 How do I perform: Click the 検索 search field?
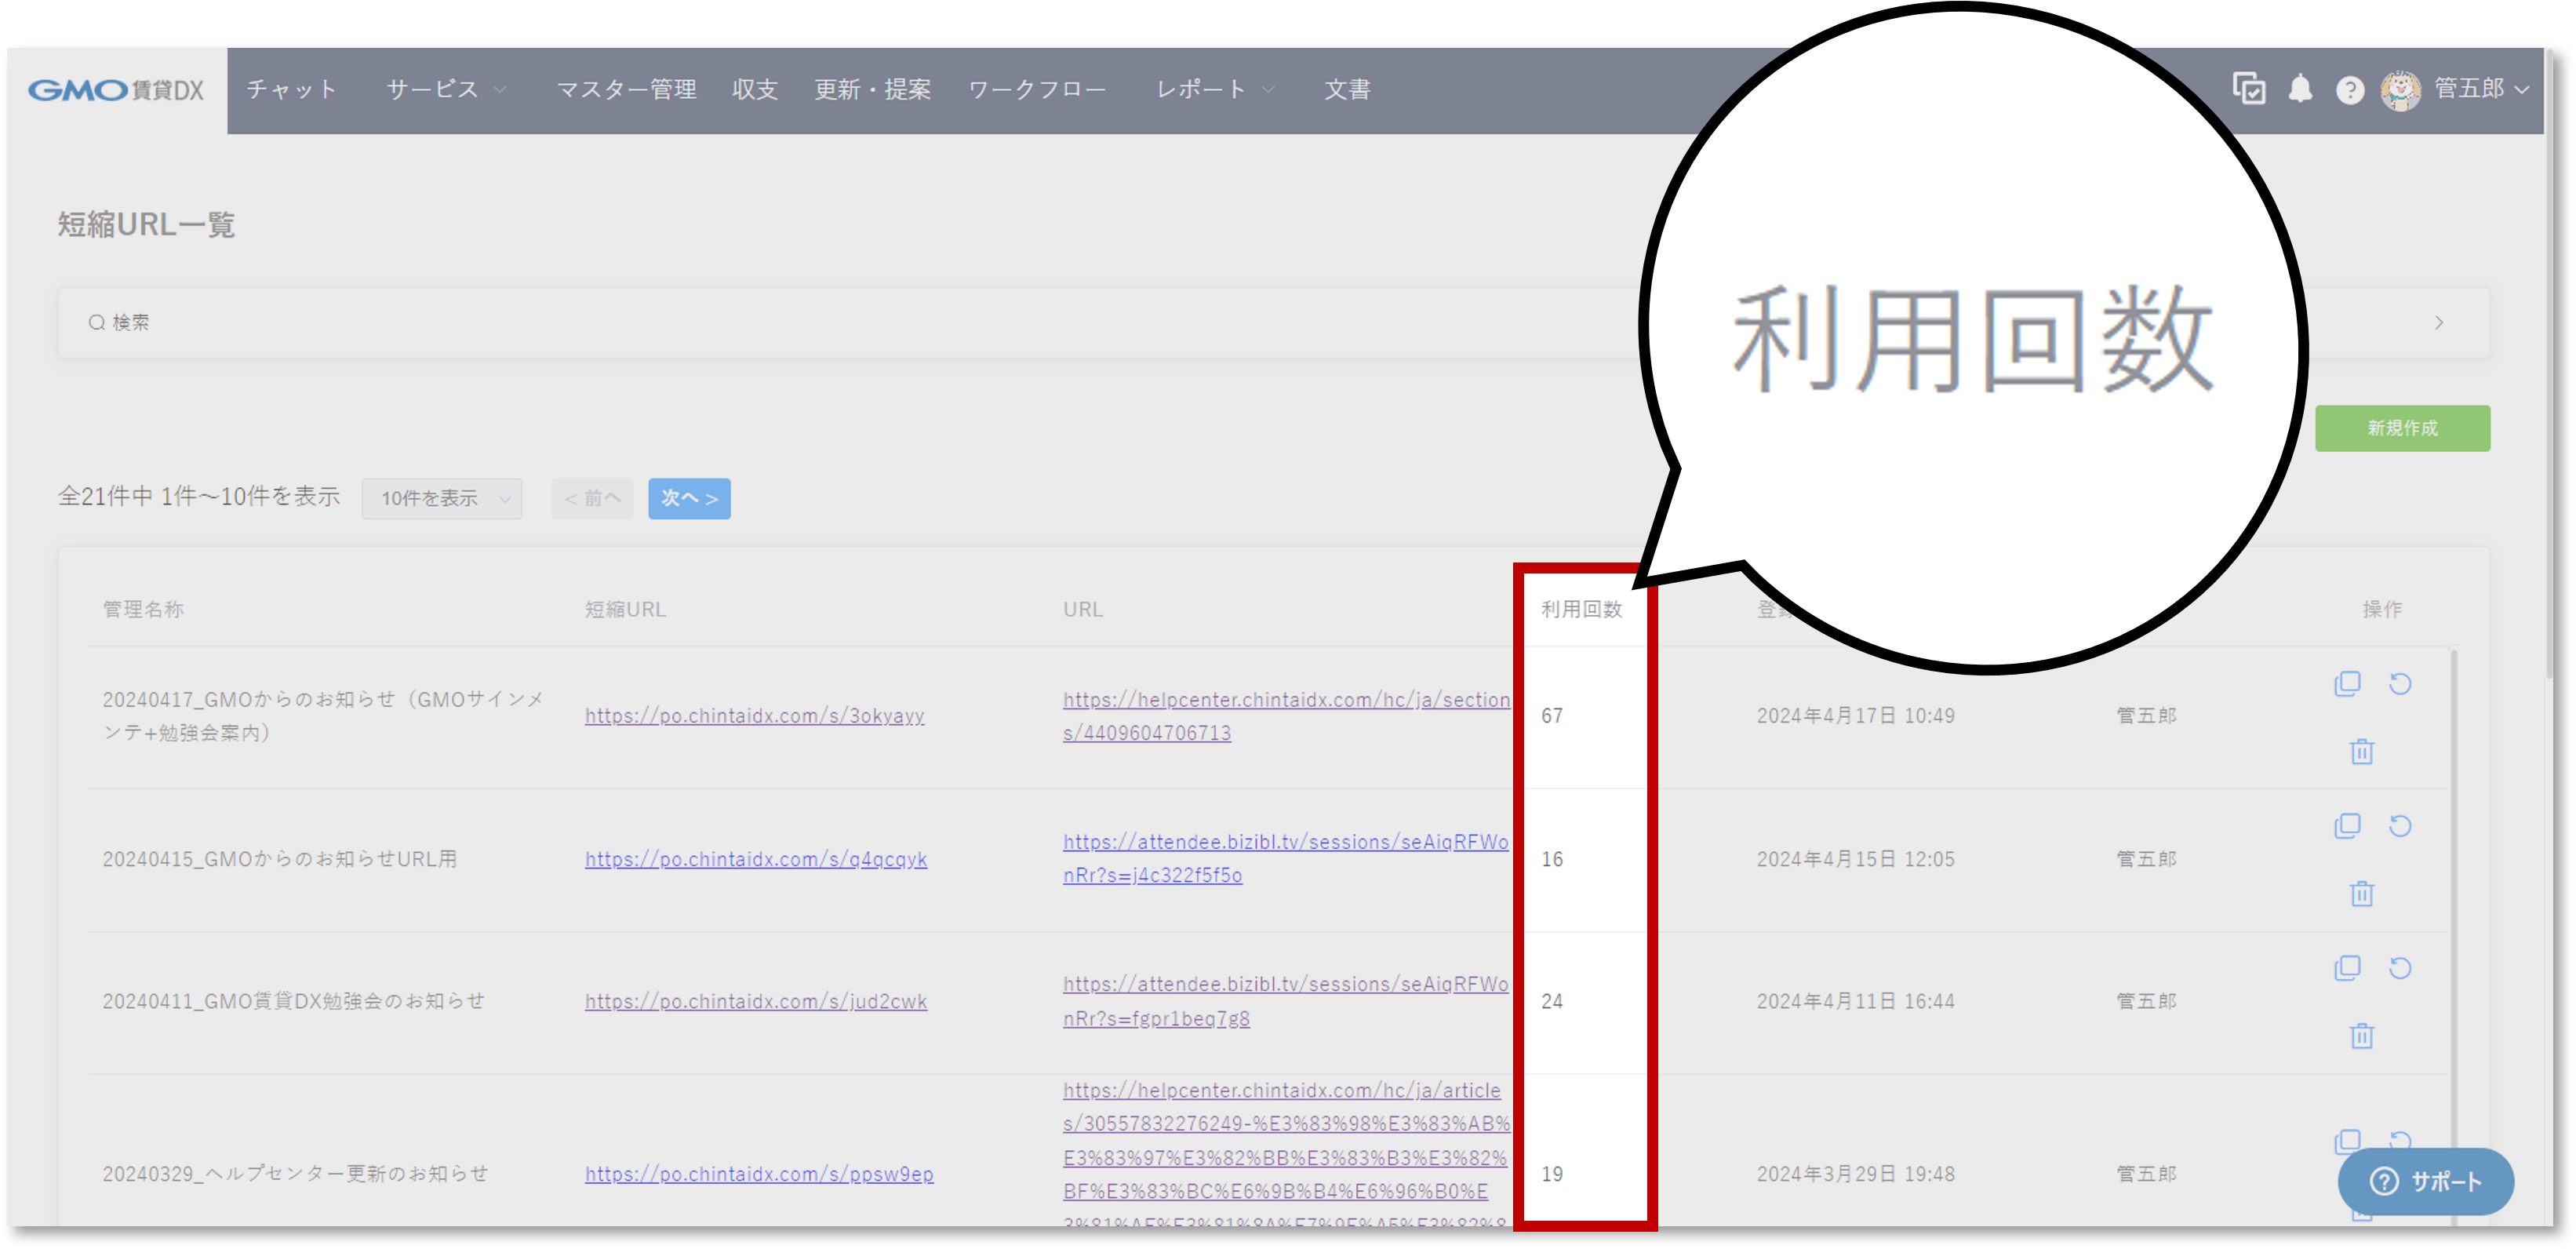[130, 323]
